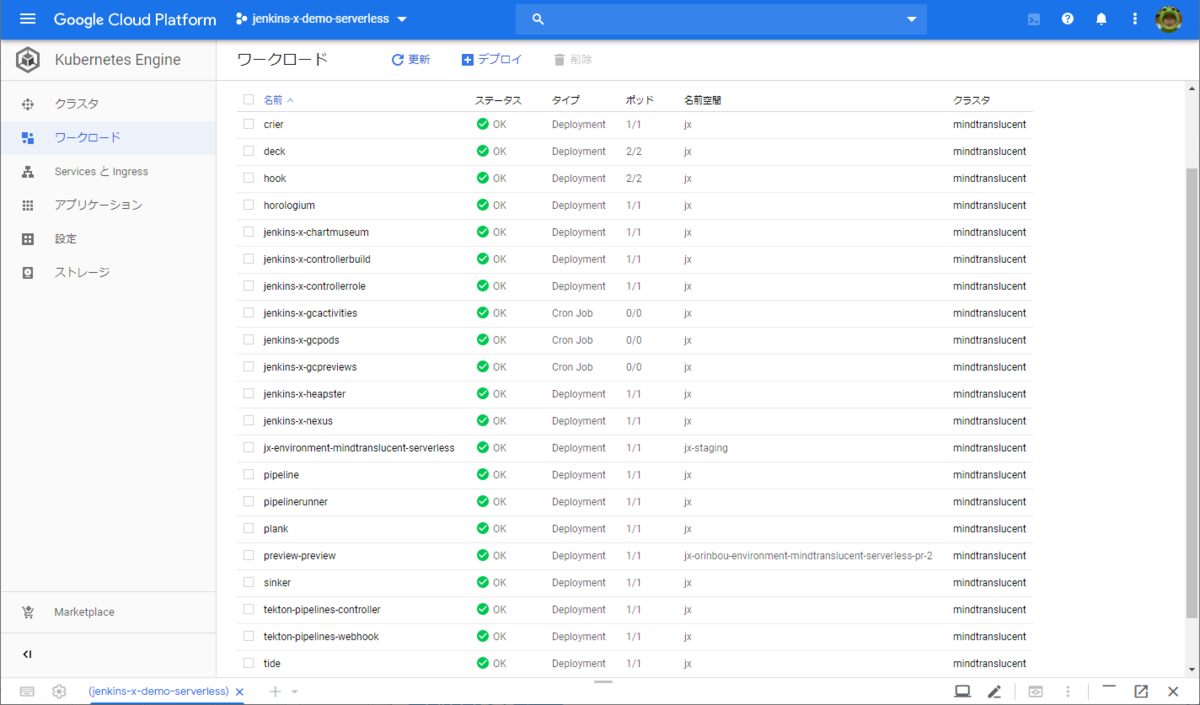Check the horologium workload checkbox
This screenshot has width=1200, height=705.
249,205
